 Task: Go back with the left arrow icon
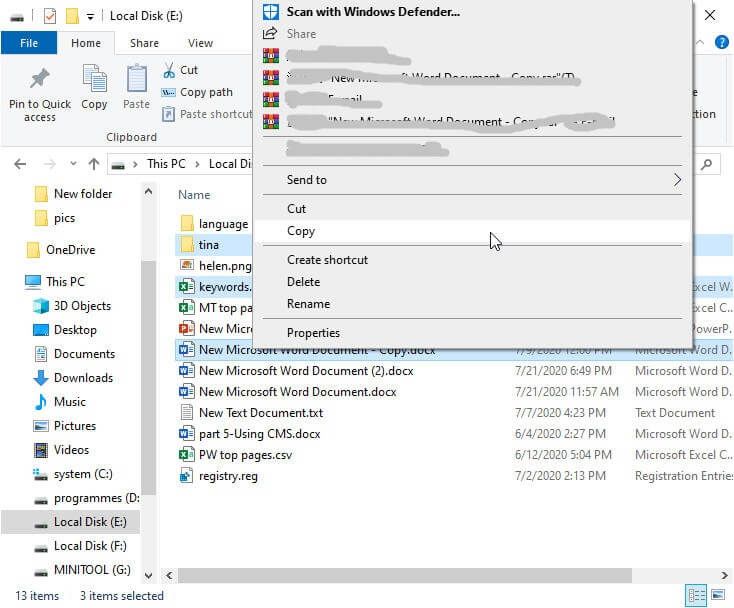[20, 164]
